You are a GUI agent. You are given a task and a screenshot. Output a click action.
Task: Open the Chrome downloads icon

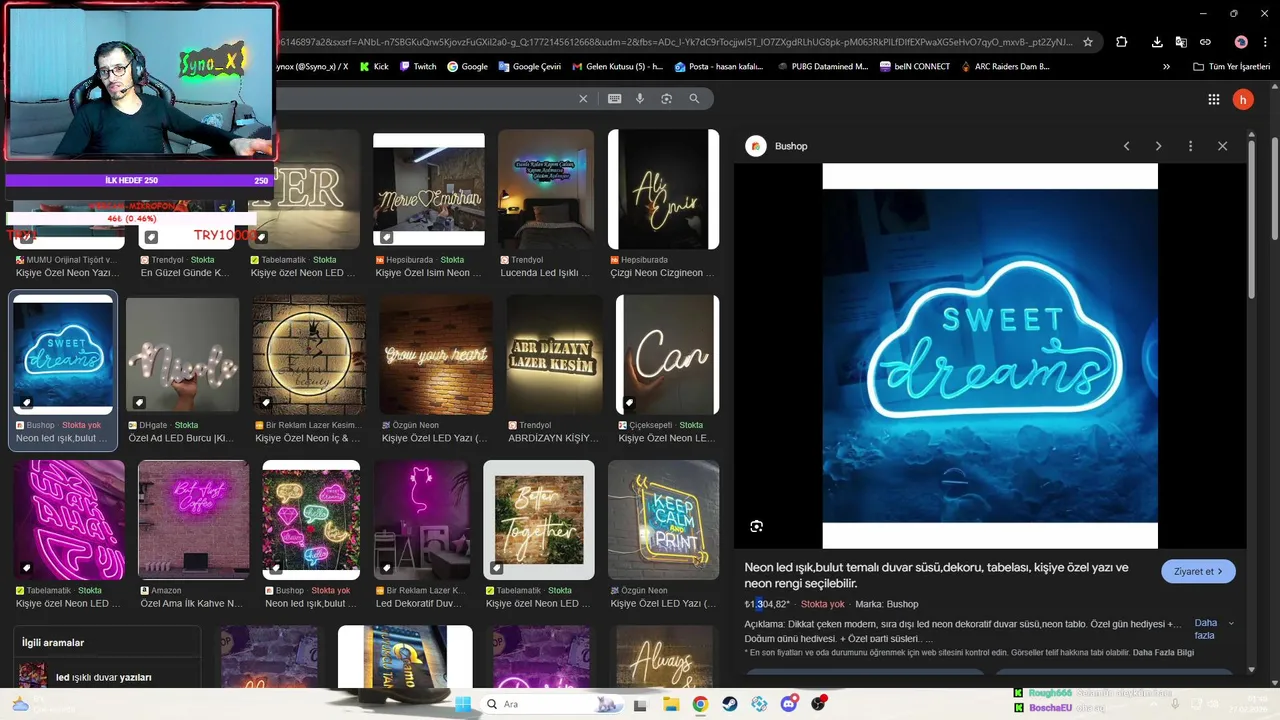pos(1157,42)
